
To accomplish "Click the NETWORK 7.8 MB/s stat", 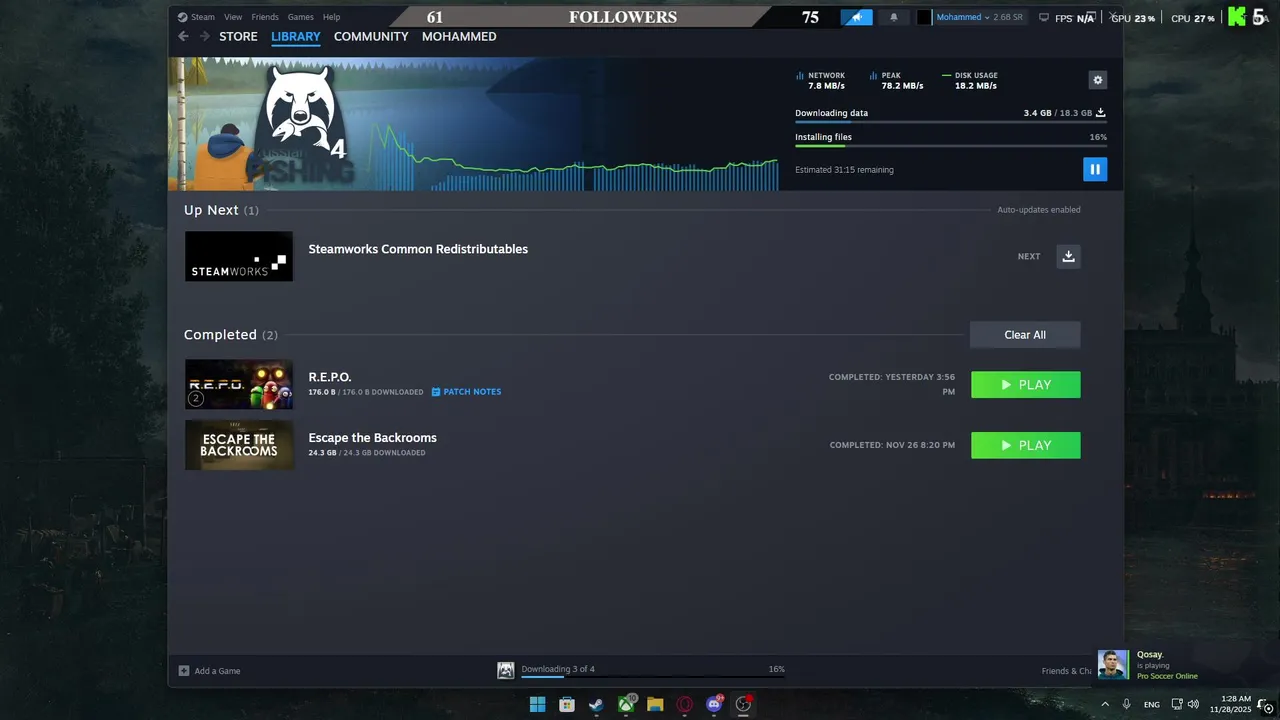I will pyautogui.click(x=821, y=81).
